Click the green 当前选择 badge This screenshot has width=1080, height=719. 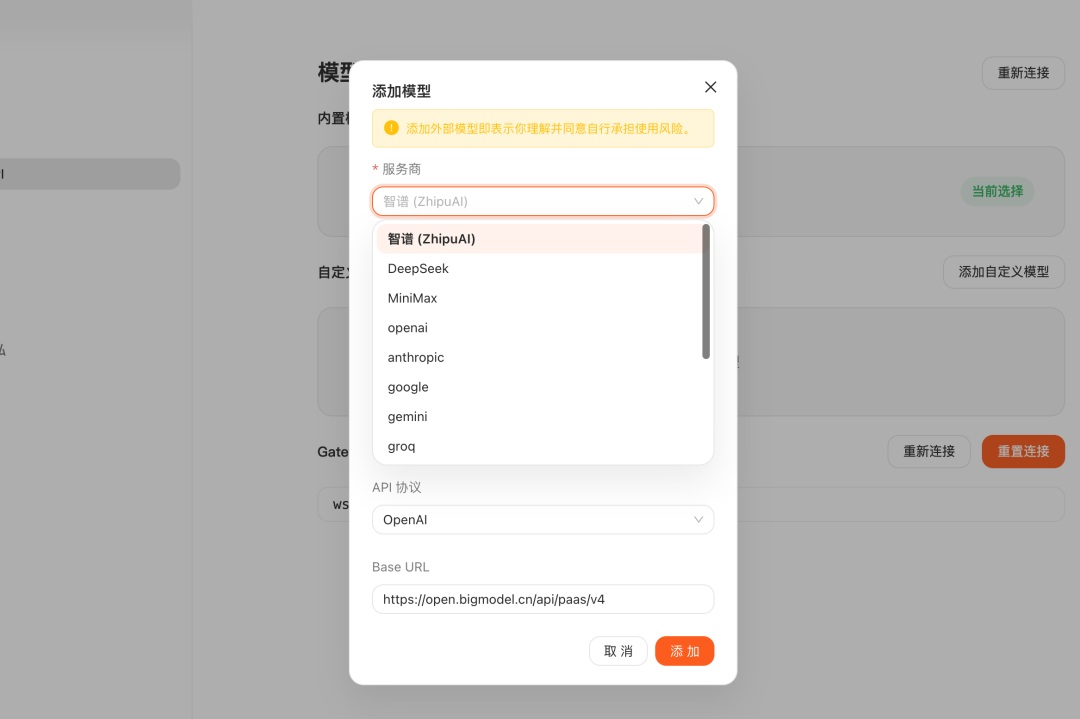pos(997,191)
